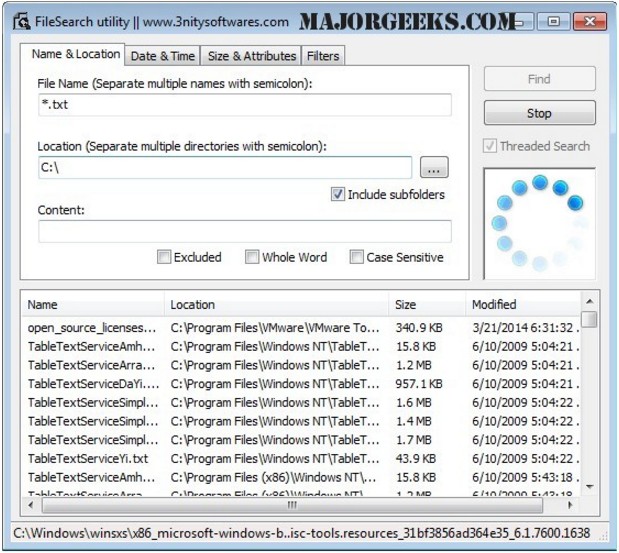
Task: Select the TableTextServiceDaYi result row
Action: pyautogui.click(x=302, y=384)
